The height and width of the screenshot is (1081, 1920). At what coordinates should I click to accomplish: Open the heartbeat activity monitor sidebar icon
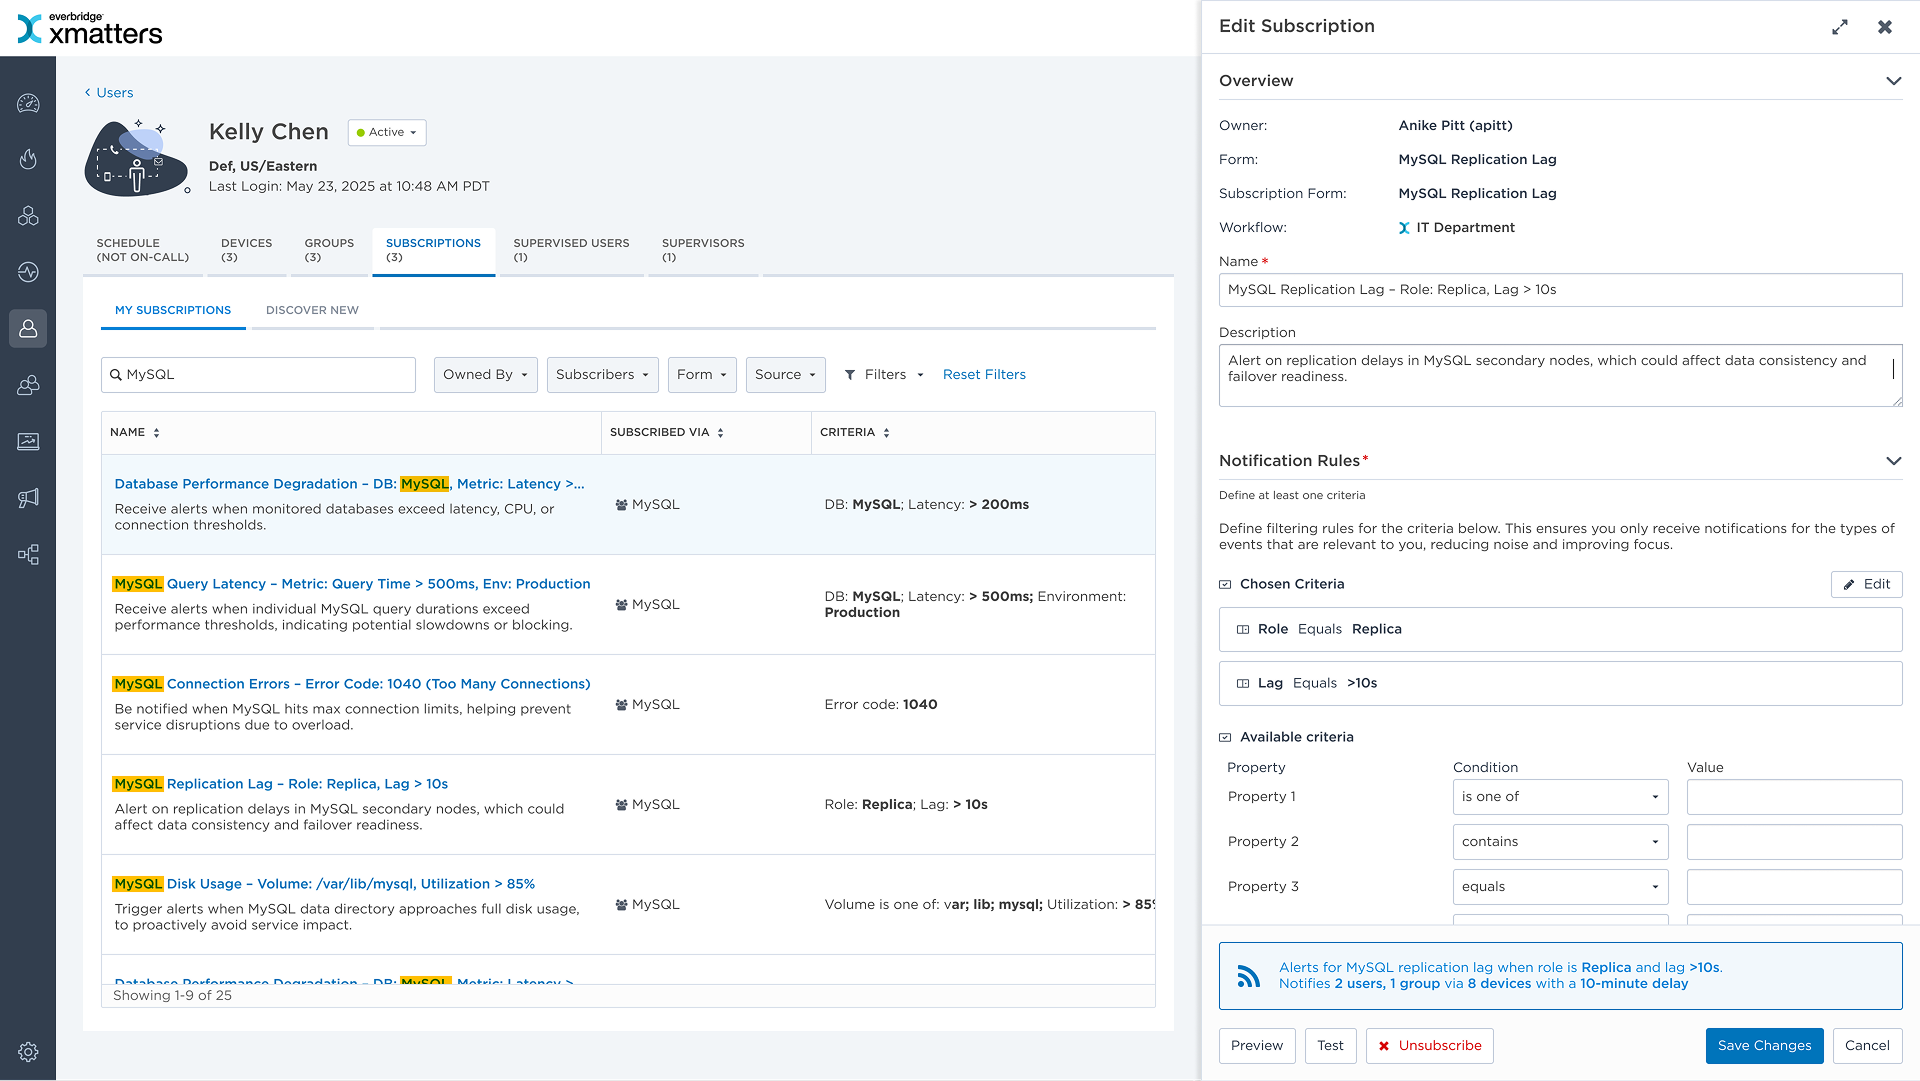(28, 272)
